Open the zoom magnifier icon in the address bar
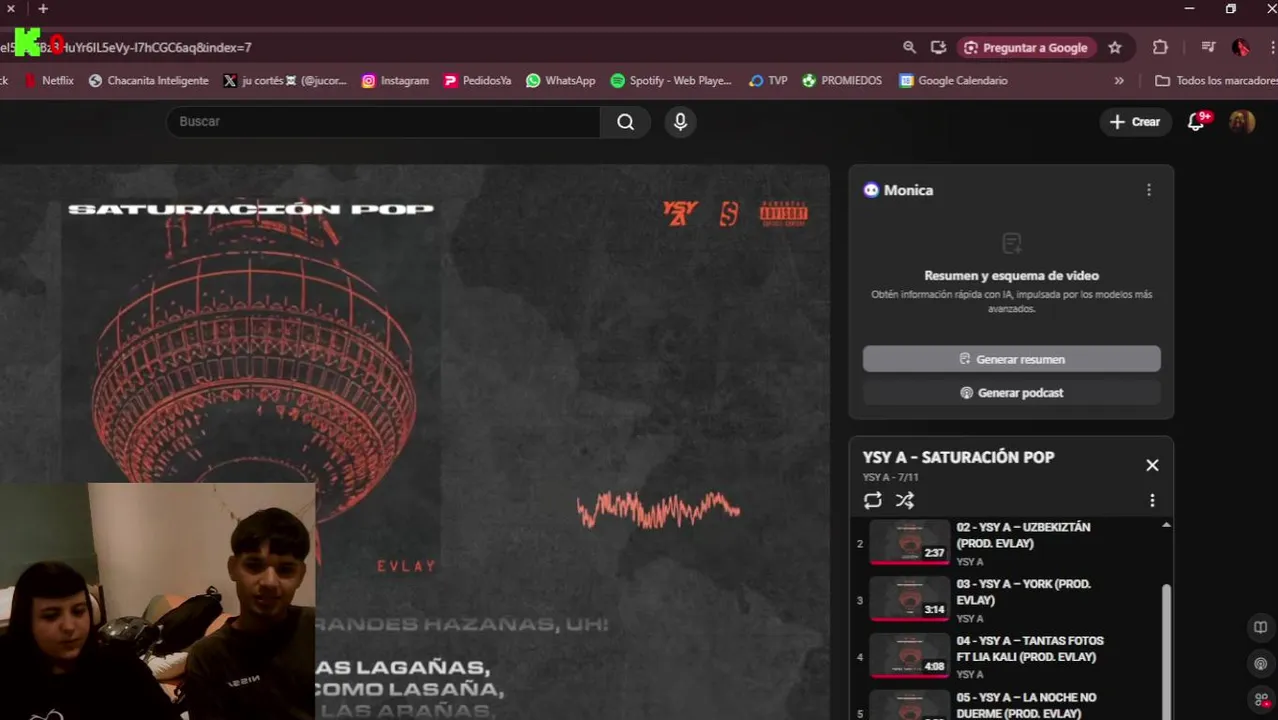The height and width of the screenshot is (720, 1278). point(909,47)
